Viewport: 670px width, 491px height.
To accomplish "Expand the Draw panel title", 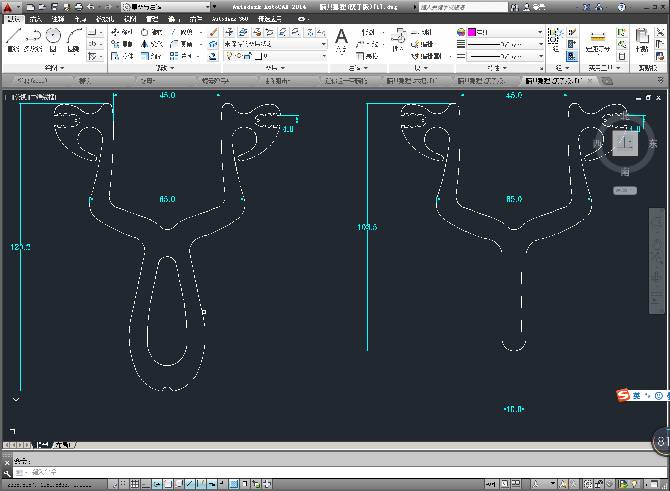I will click(x=54, y=68).
